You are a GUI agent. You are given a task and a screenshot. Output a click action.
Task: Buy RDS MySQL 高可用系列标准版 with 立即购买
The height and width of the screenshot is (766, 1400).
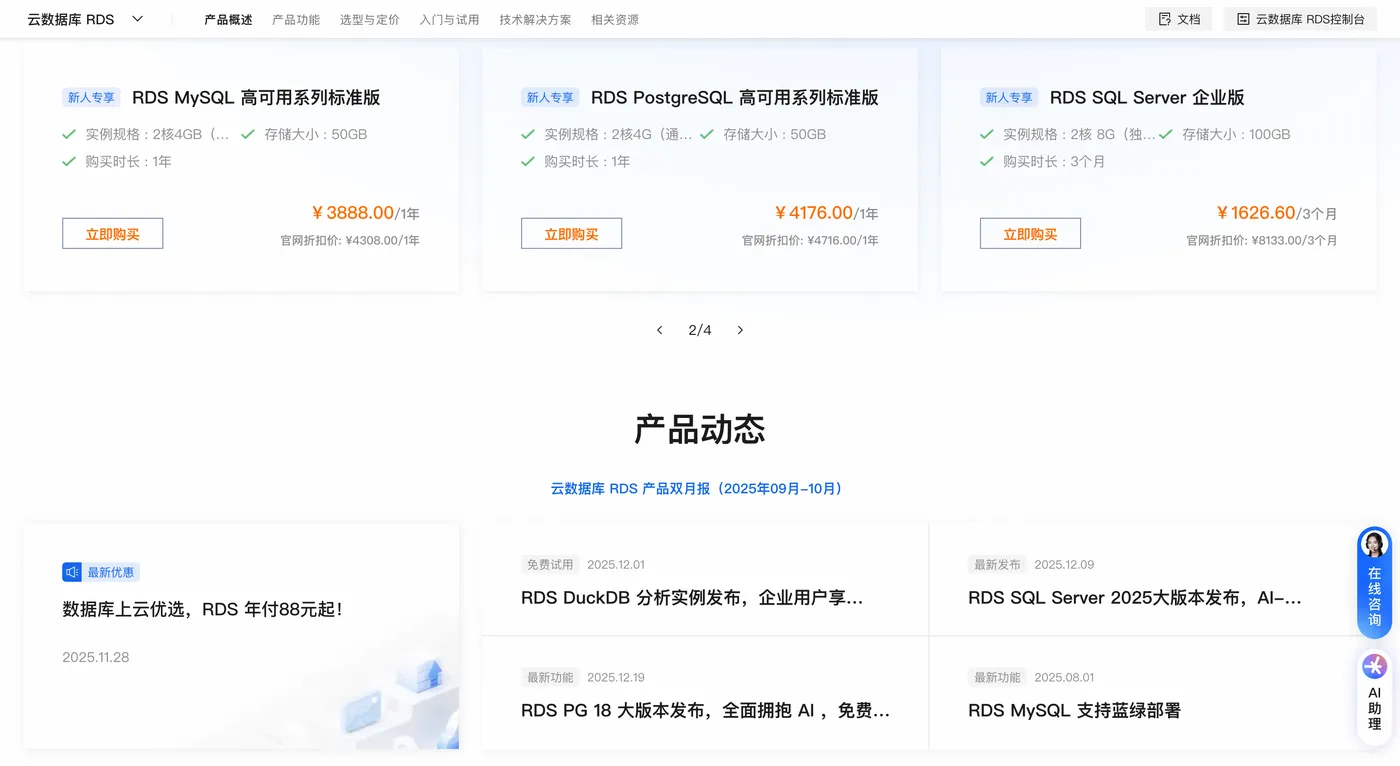[112, 234]
